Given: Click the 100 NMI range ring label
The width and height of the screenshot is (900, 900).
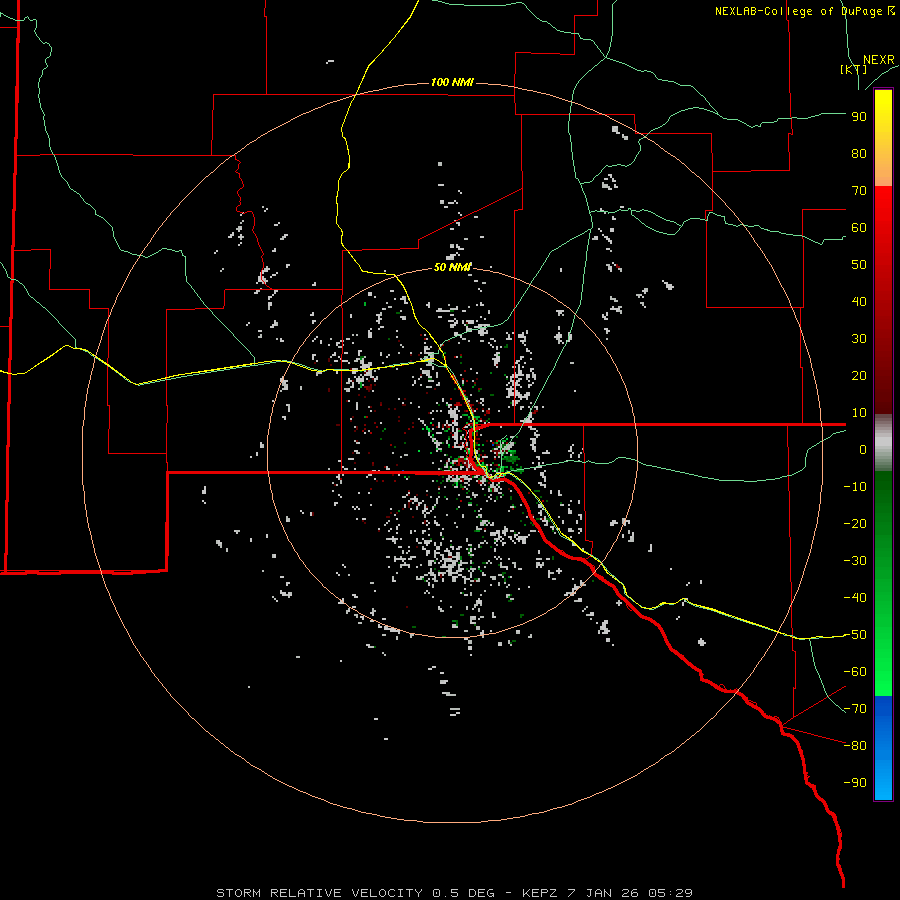Looking at the screenshot, I should [452, 83].
